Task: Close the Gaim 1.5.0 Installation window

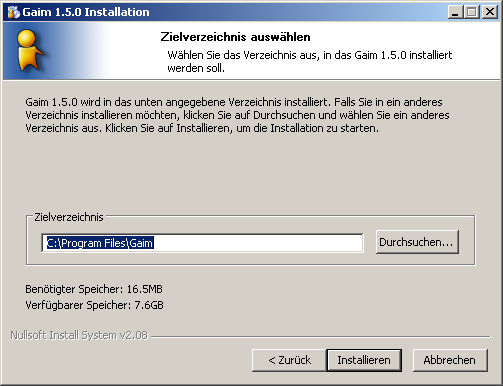Action: [x=490, y=12]
